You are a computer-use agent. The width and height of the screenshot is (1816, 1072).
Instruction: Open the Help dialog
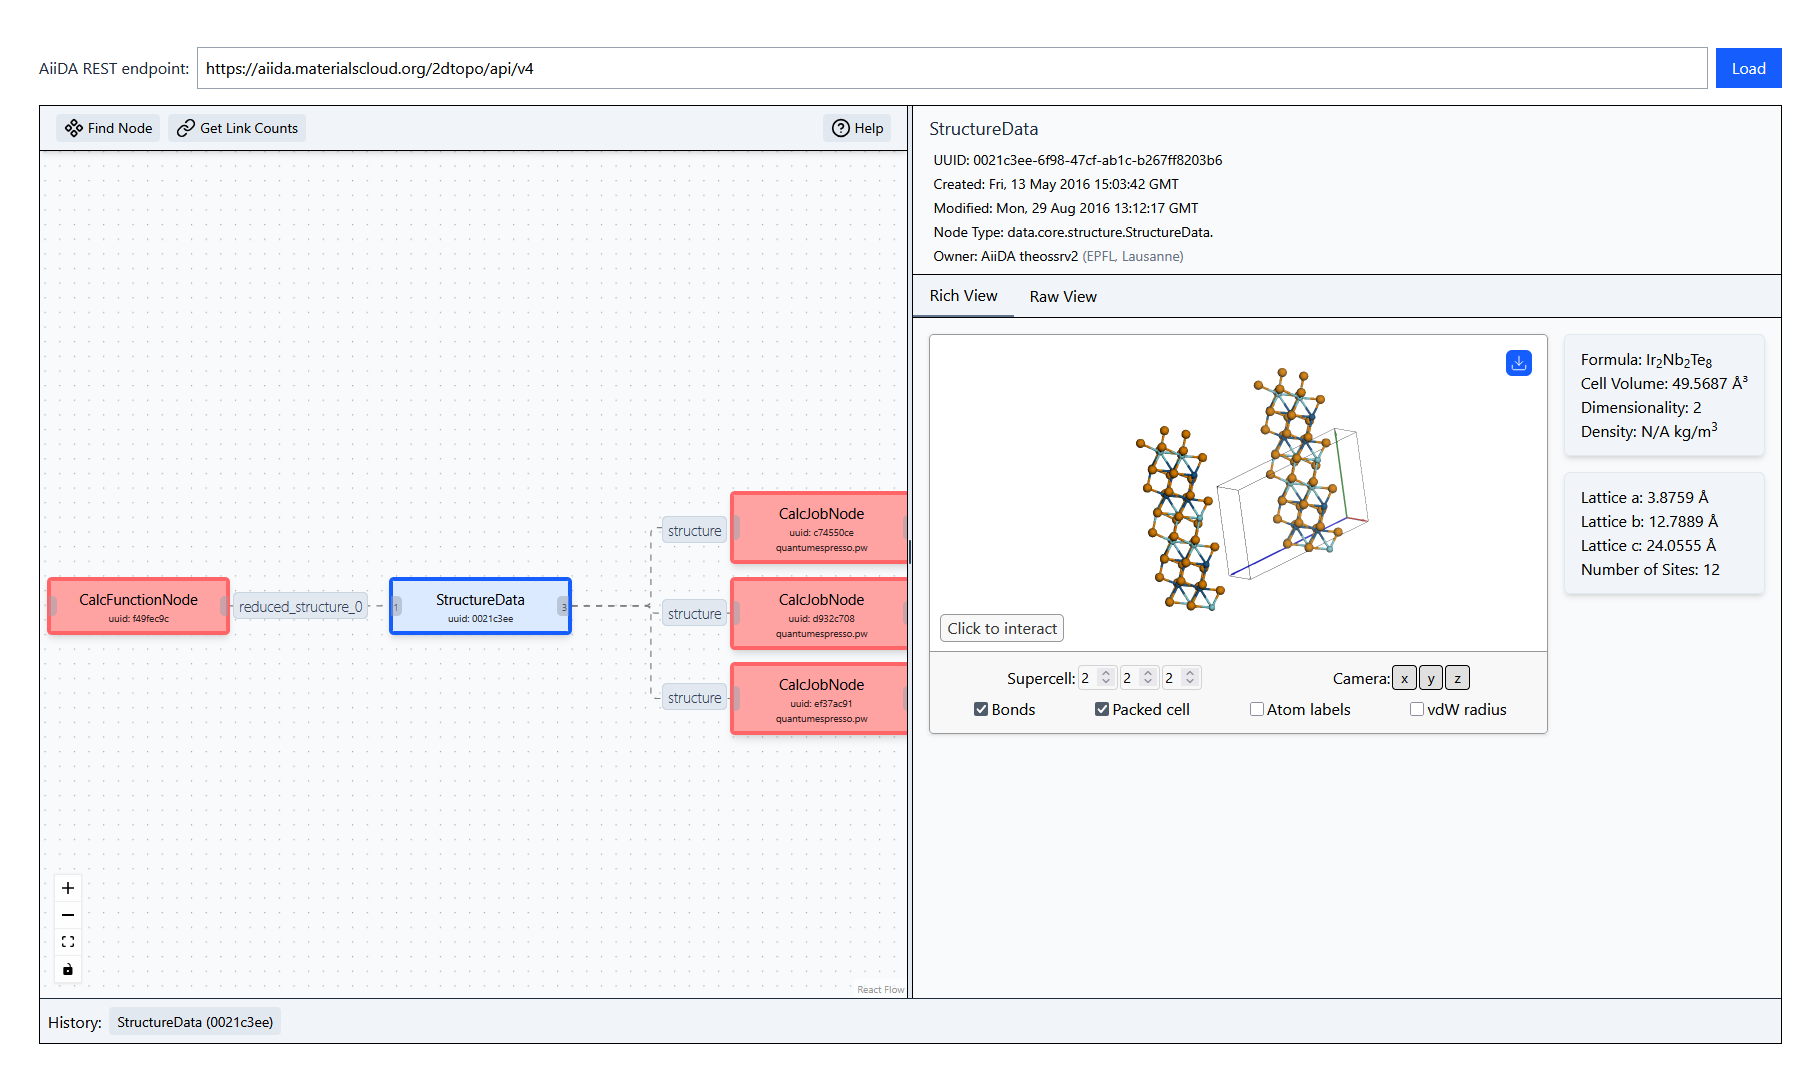coord(857,128)
